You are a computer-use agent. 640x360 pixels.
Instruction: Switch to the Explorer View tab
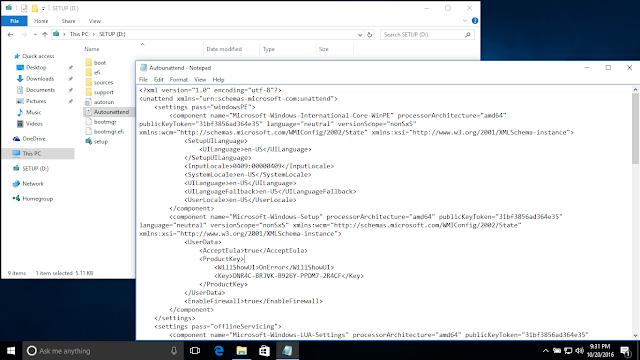tap(95, 21)
